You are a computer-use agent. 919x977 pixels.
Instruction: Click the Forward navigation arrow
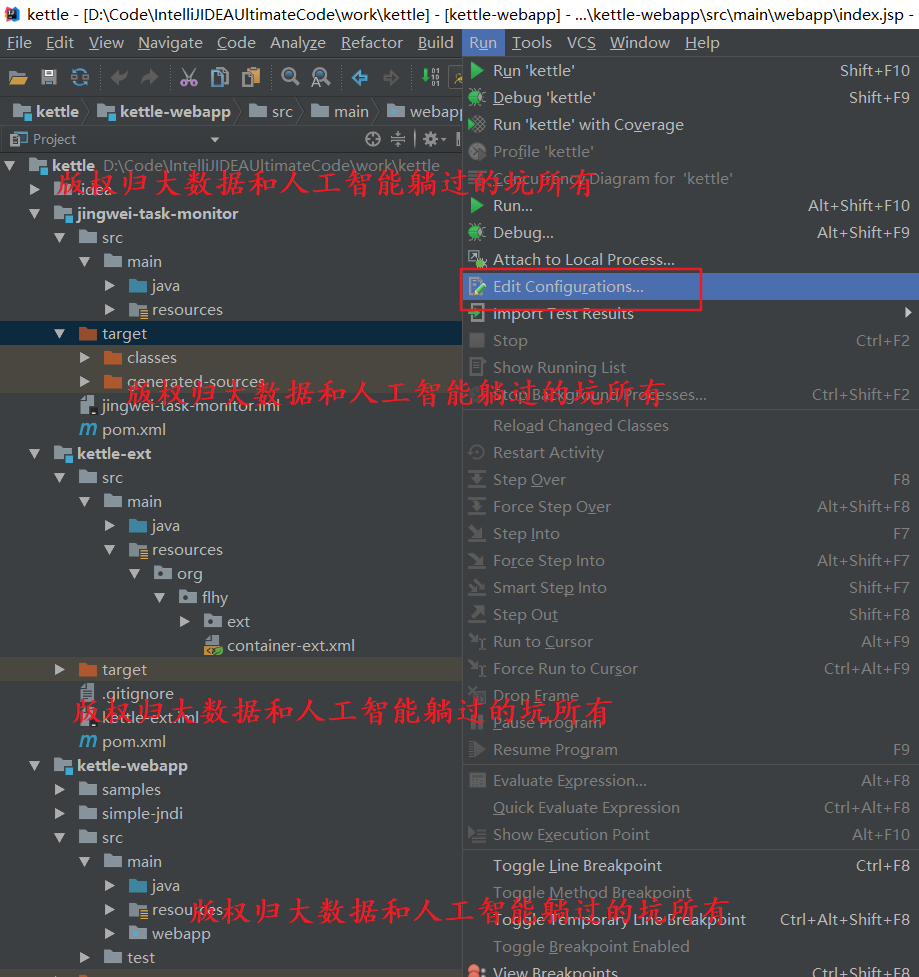[x=391, y=77]
